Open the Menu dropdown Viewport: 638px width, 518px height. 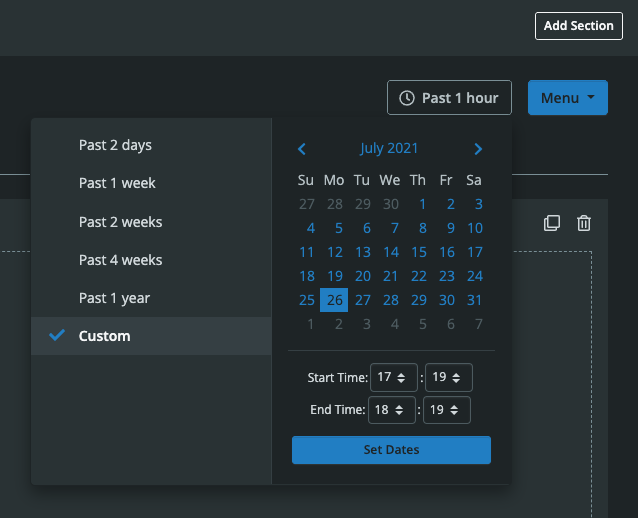click(x=568, y=98)
